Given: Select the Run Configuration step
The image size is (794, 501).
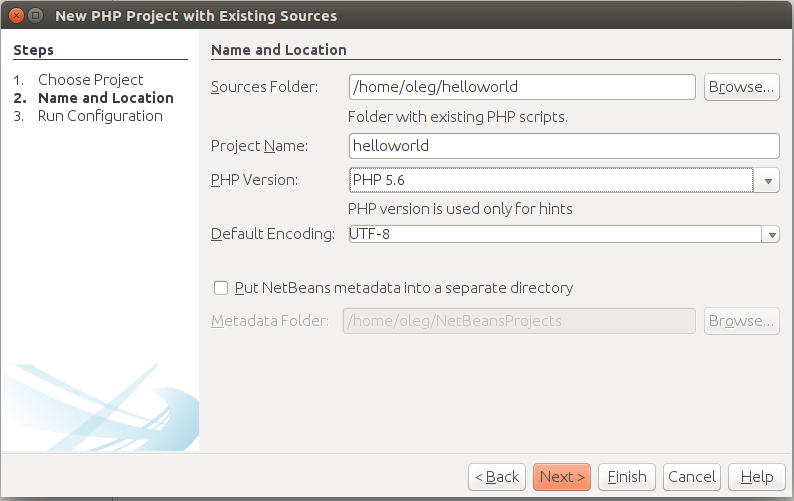Looking at the screenshot, I should 100,116.
